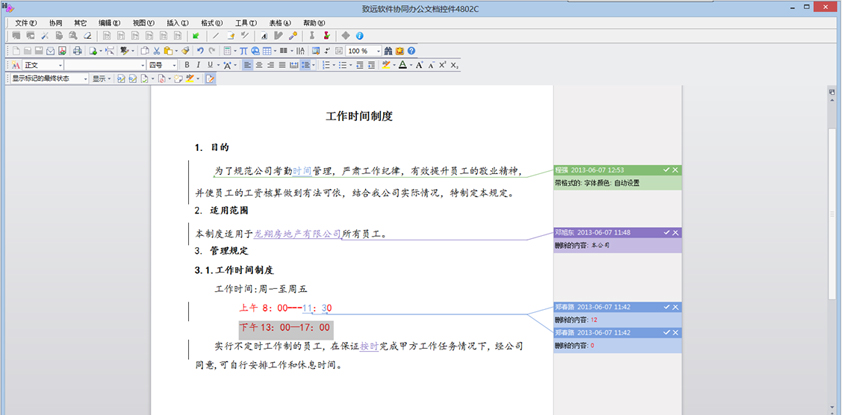Reject 郑旭东's deletion of 本公司

tap(675, 232)
